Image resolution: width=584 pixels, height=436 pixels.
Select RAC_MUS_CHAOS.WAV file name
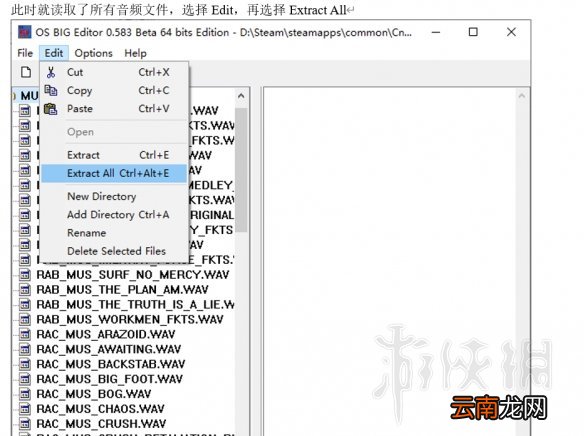[x=101, y=409]
